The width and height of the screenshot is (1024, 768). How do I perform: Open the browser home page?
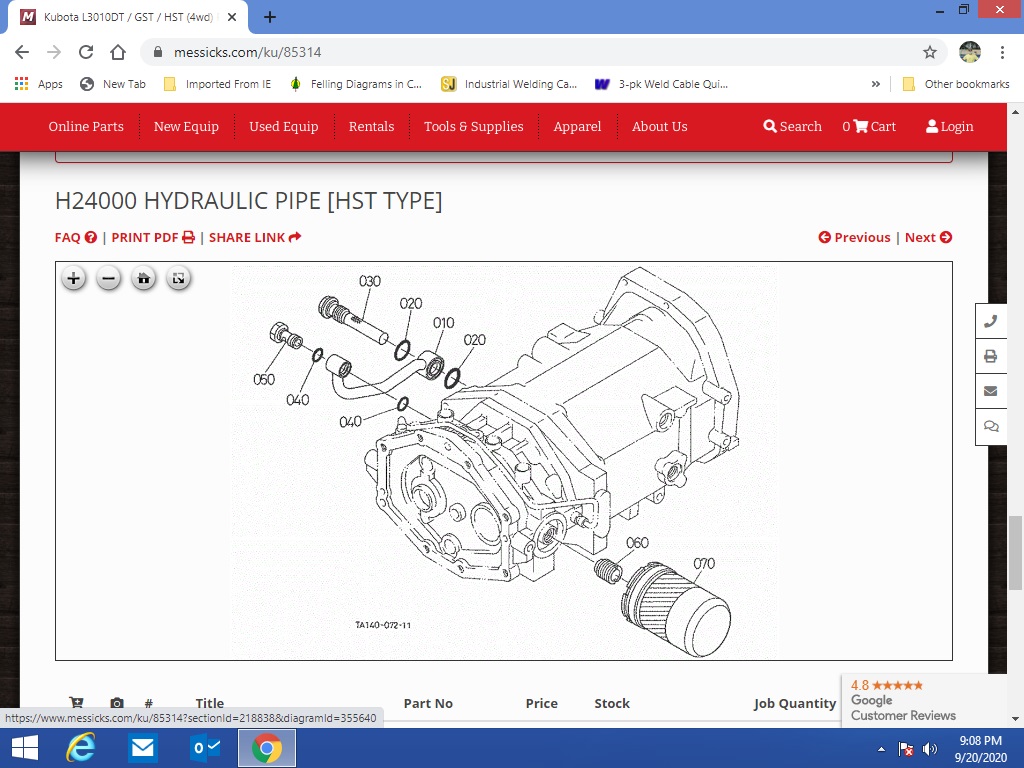[118, 52]
